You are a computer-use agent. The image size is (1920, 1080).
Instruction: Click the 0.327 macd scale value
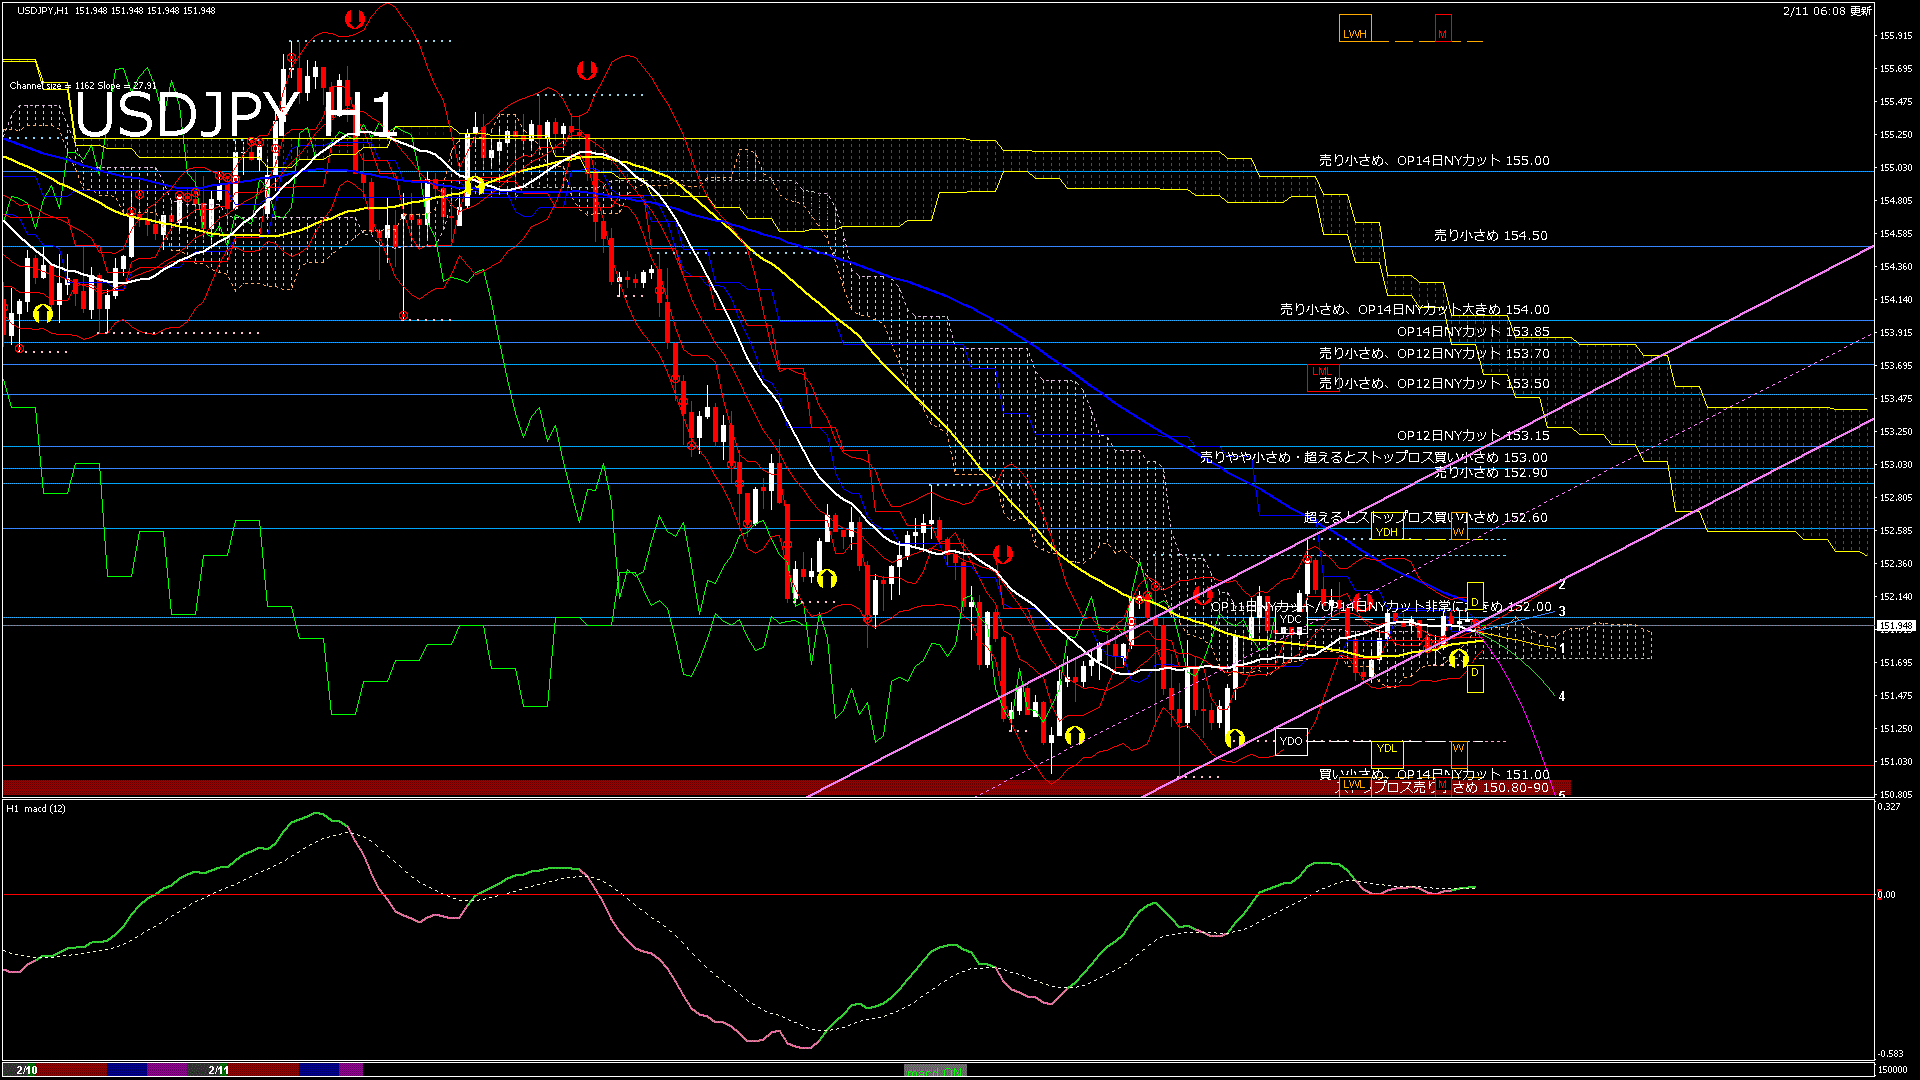point(1889,807)
